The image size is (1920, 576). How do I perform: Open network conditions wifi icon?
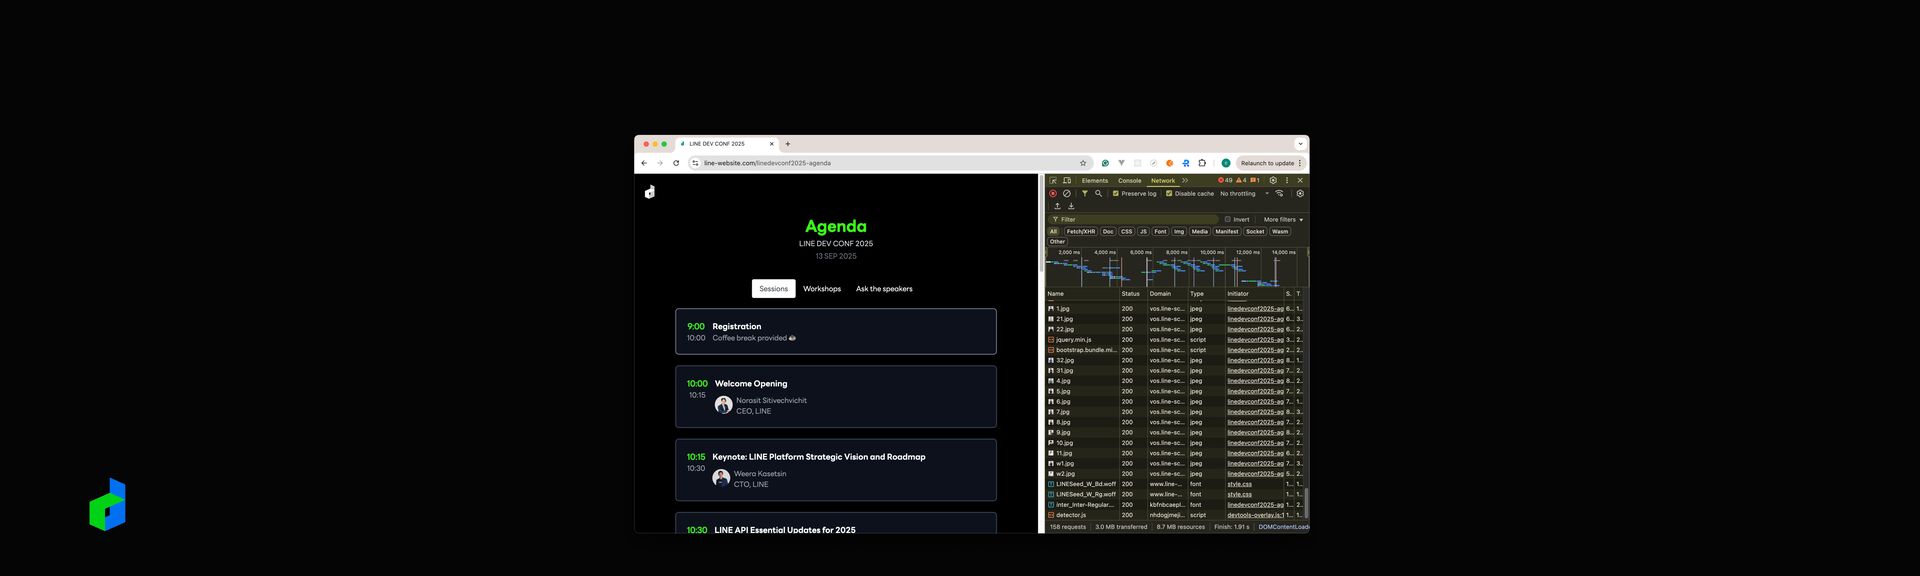click(x=1279, y=194)
